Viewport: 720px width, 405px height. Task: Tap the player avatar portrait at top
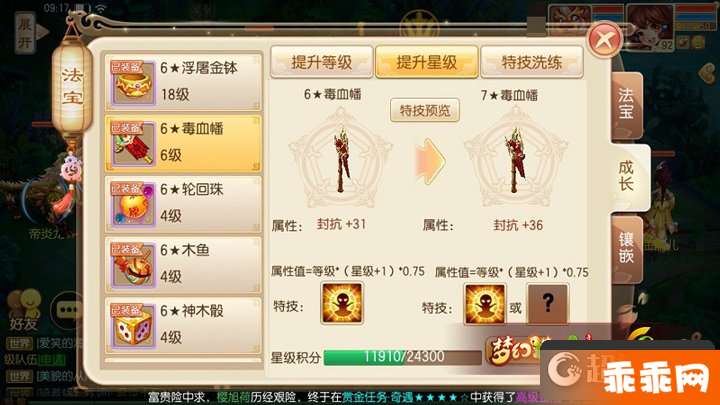click(649, 27)
